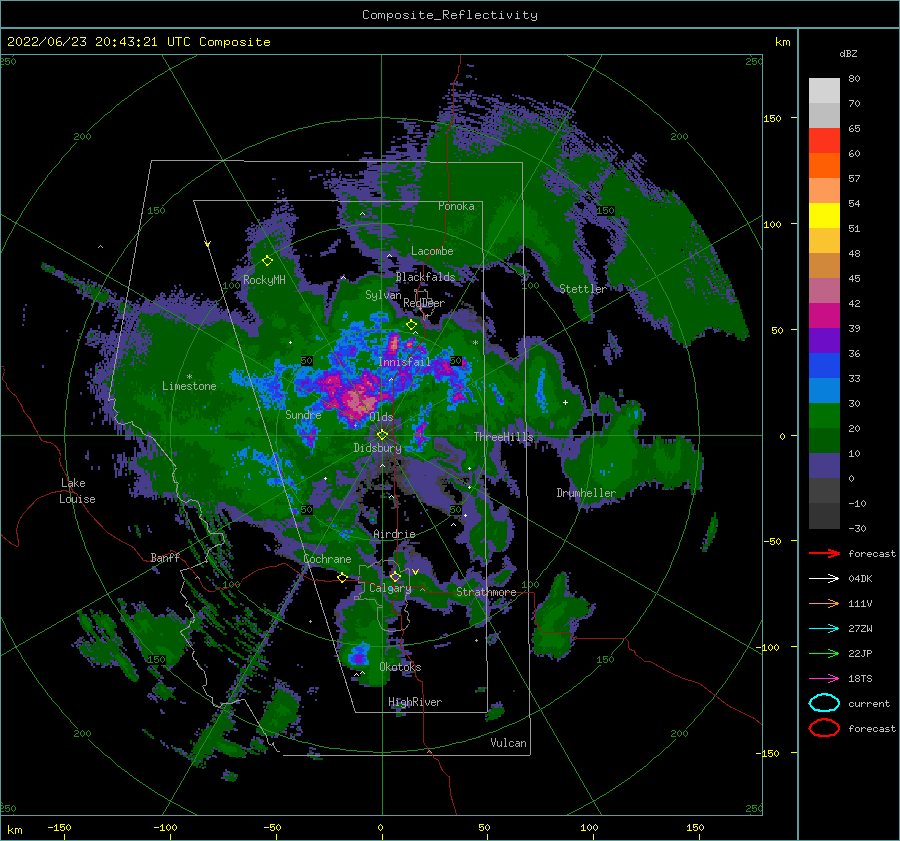Click the Ponoka city label
This screenshot has width=900, height=841.
coord(456,206)
